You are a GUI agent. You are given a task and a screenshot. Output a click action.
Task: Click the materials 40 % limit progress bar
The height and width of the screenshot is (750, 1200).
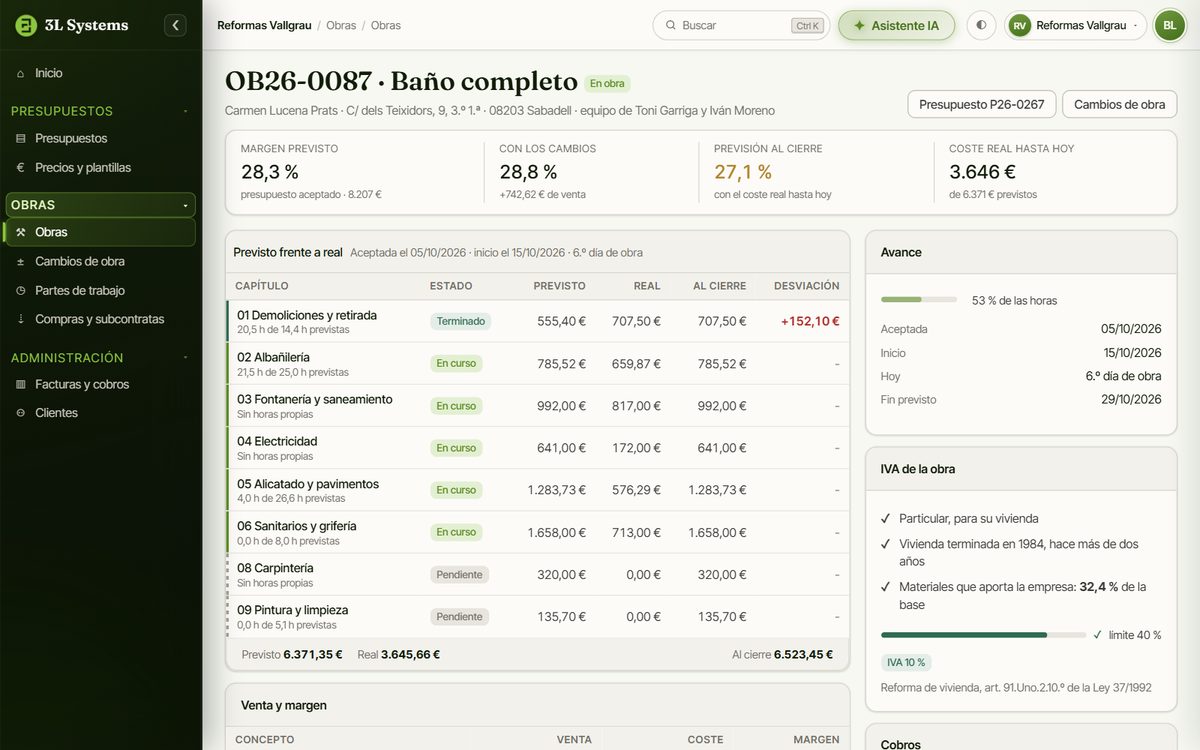pos(983,635)
